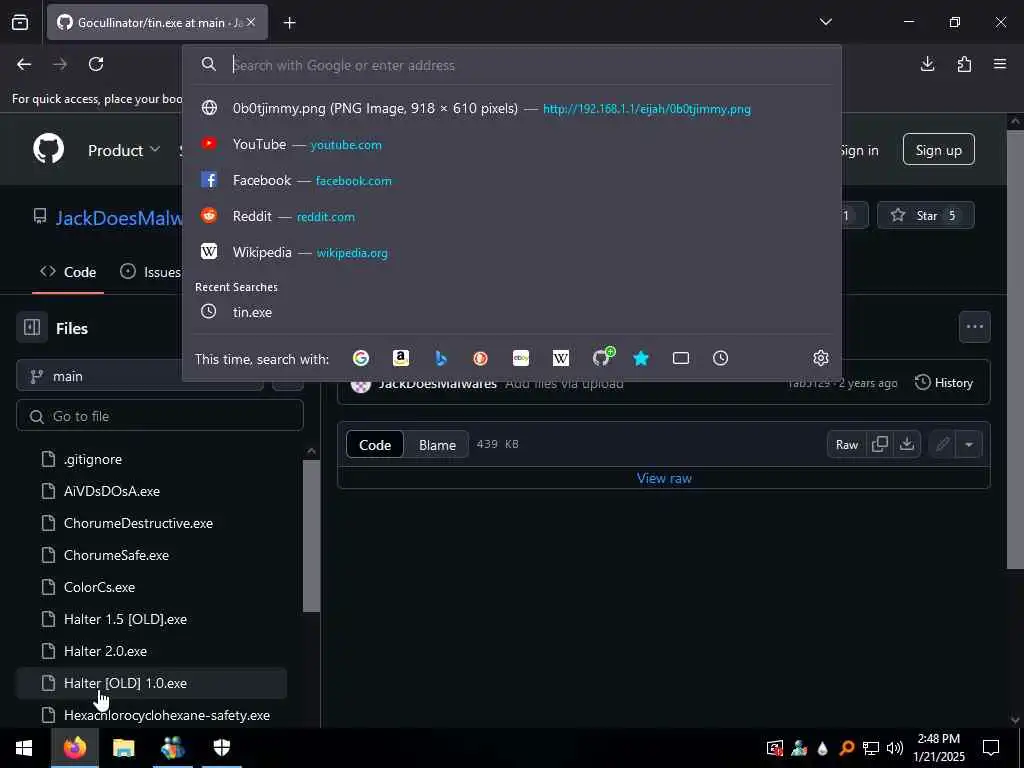Open the Windows Start menu
This screenshot has width=1024, height=768.
click(x=24, y=748)
